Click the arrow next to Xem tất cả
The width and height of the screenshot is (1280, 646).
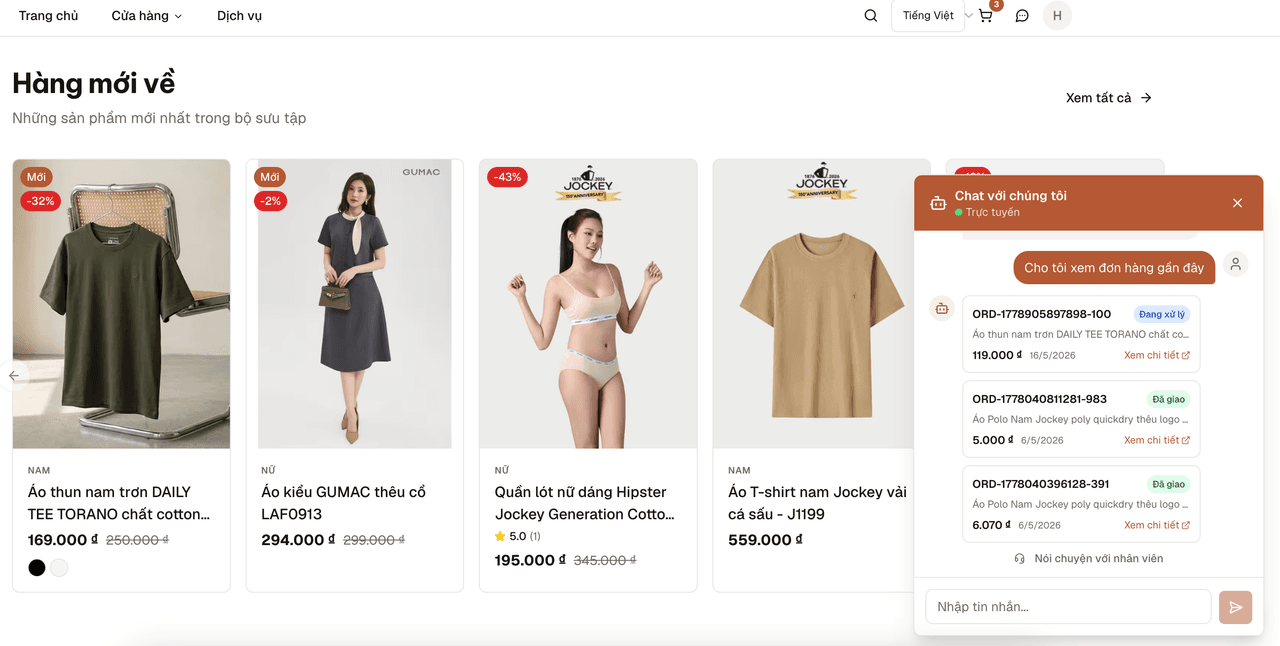(1146, 98)
